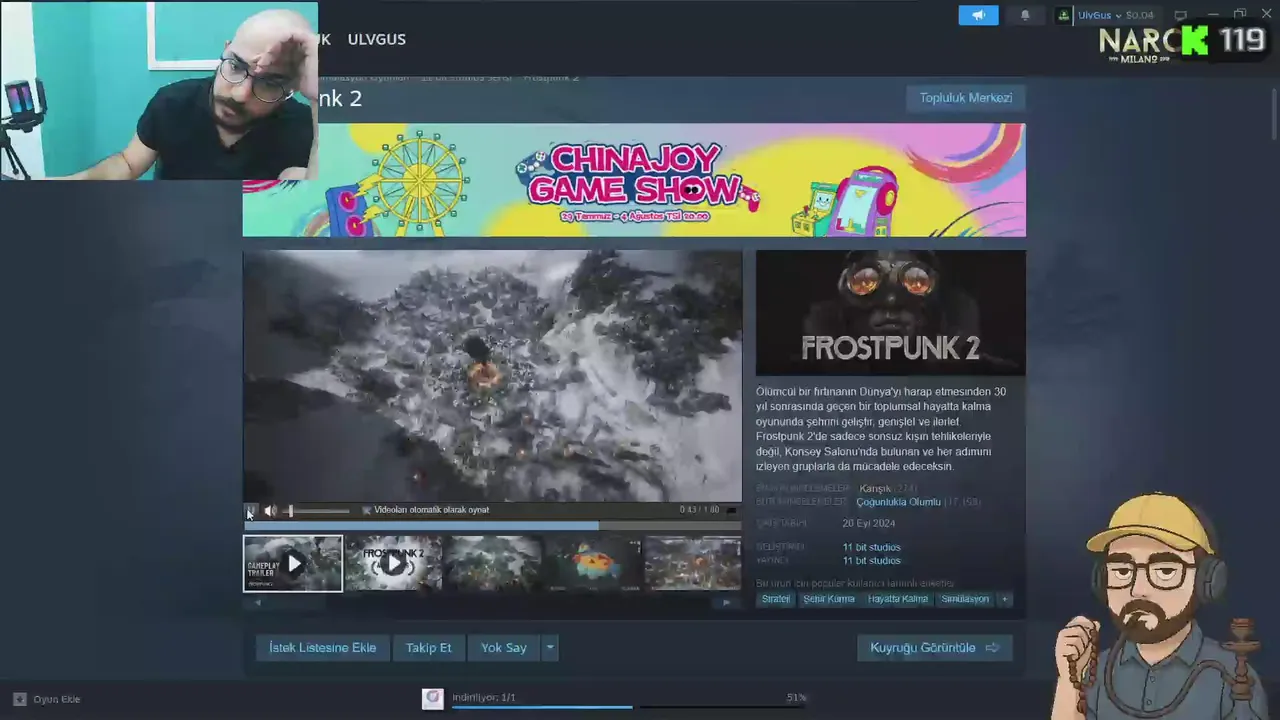Select the Şehir Kurma tag

pos(829,599)
